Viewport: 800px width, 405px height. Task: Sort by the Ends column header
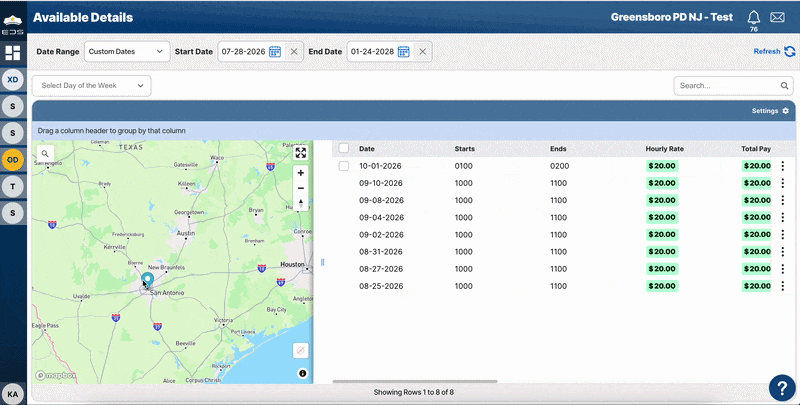558,149
